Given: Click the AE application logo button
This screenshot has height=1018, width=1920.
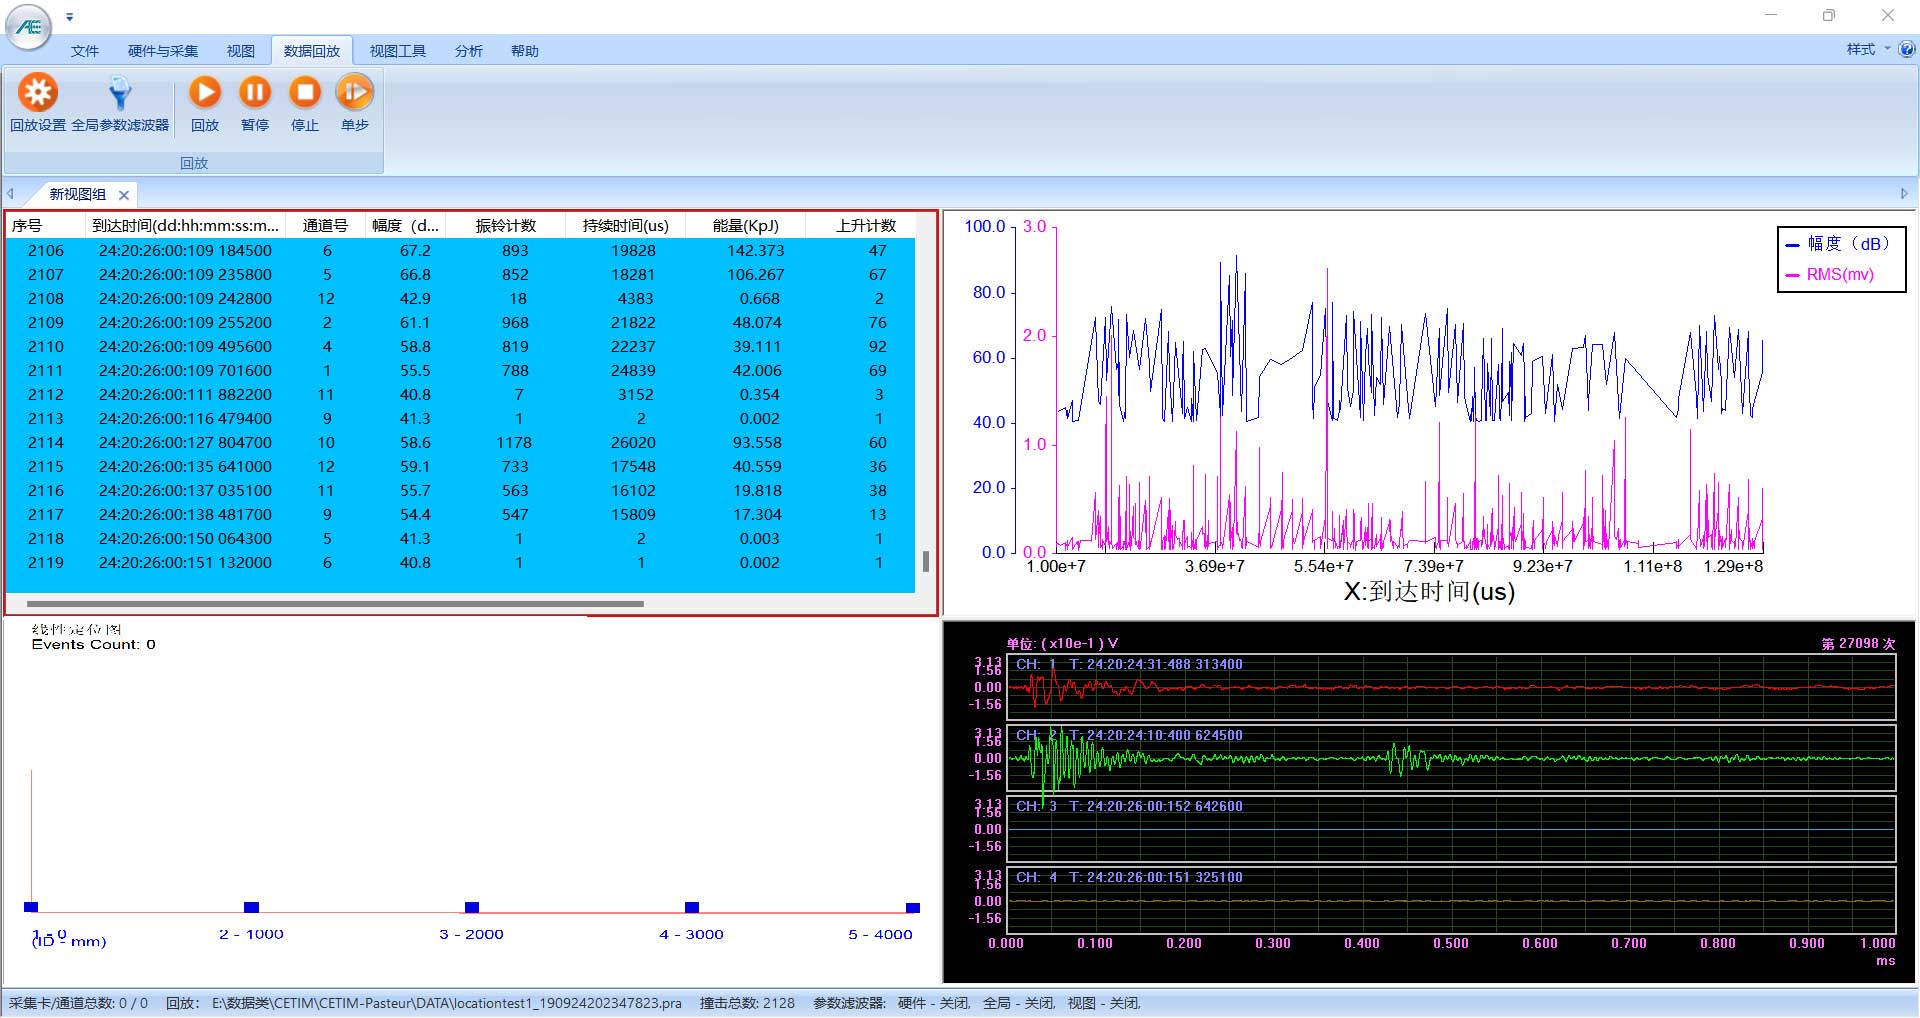Looking at the screenshot, I should click(x=29, y=26).
